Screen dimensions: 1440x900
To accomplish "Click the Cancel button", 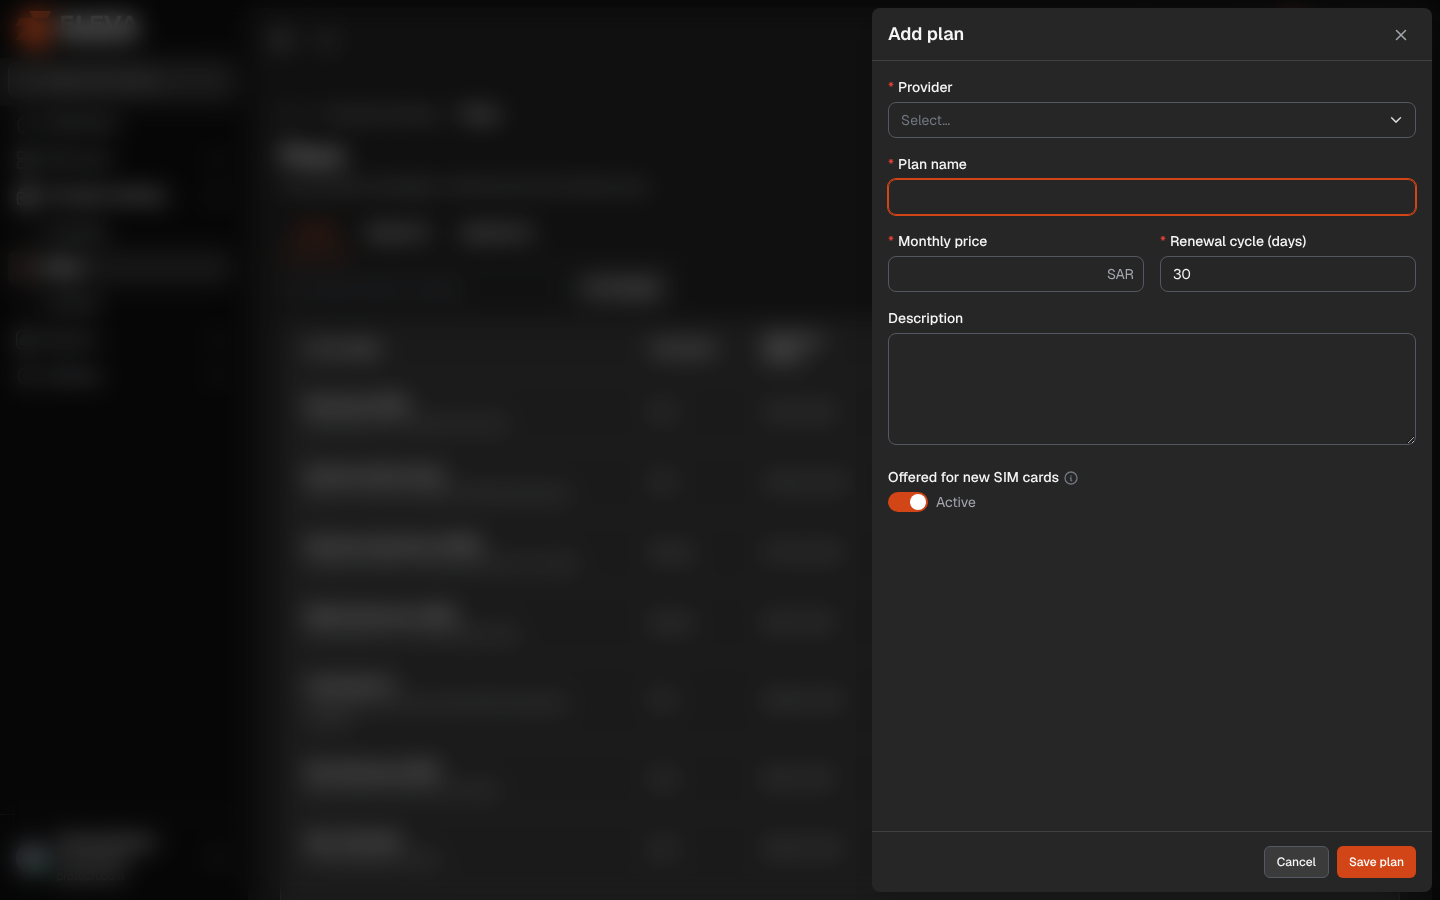I will coord(1296,862).
